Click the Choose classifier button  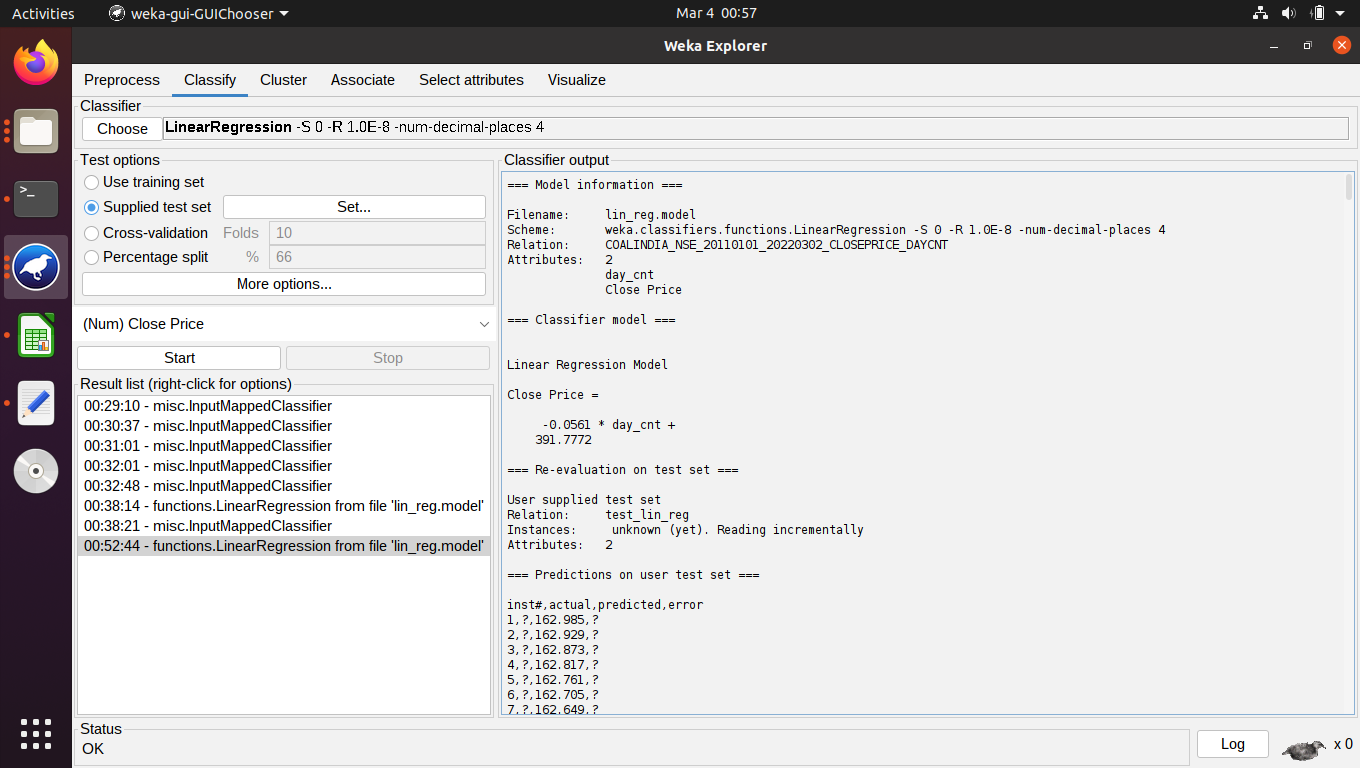[122, 128]
